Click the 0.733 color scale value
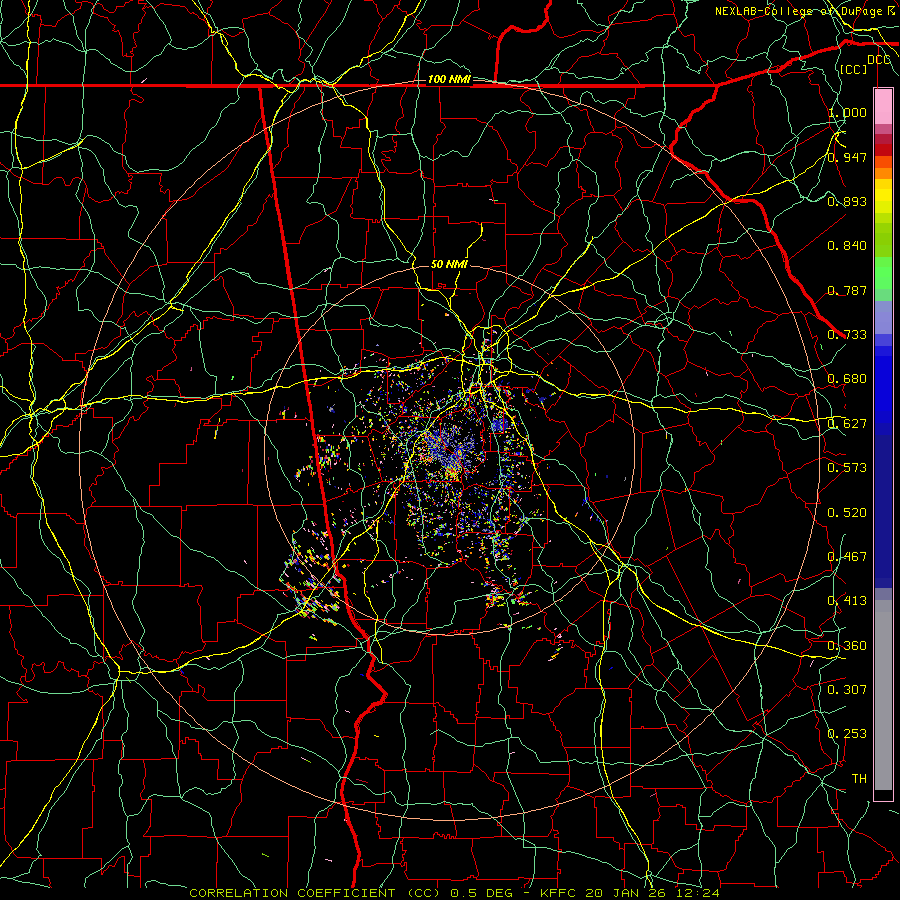900x900 pixels. [847, 335]
